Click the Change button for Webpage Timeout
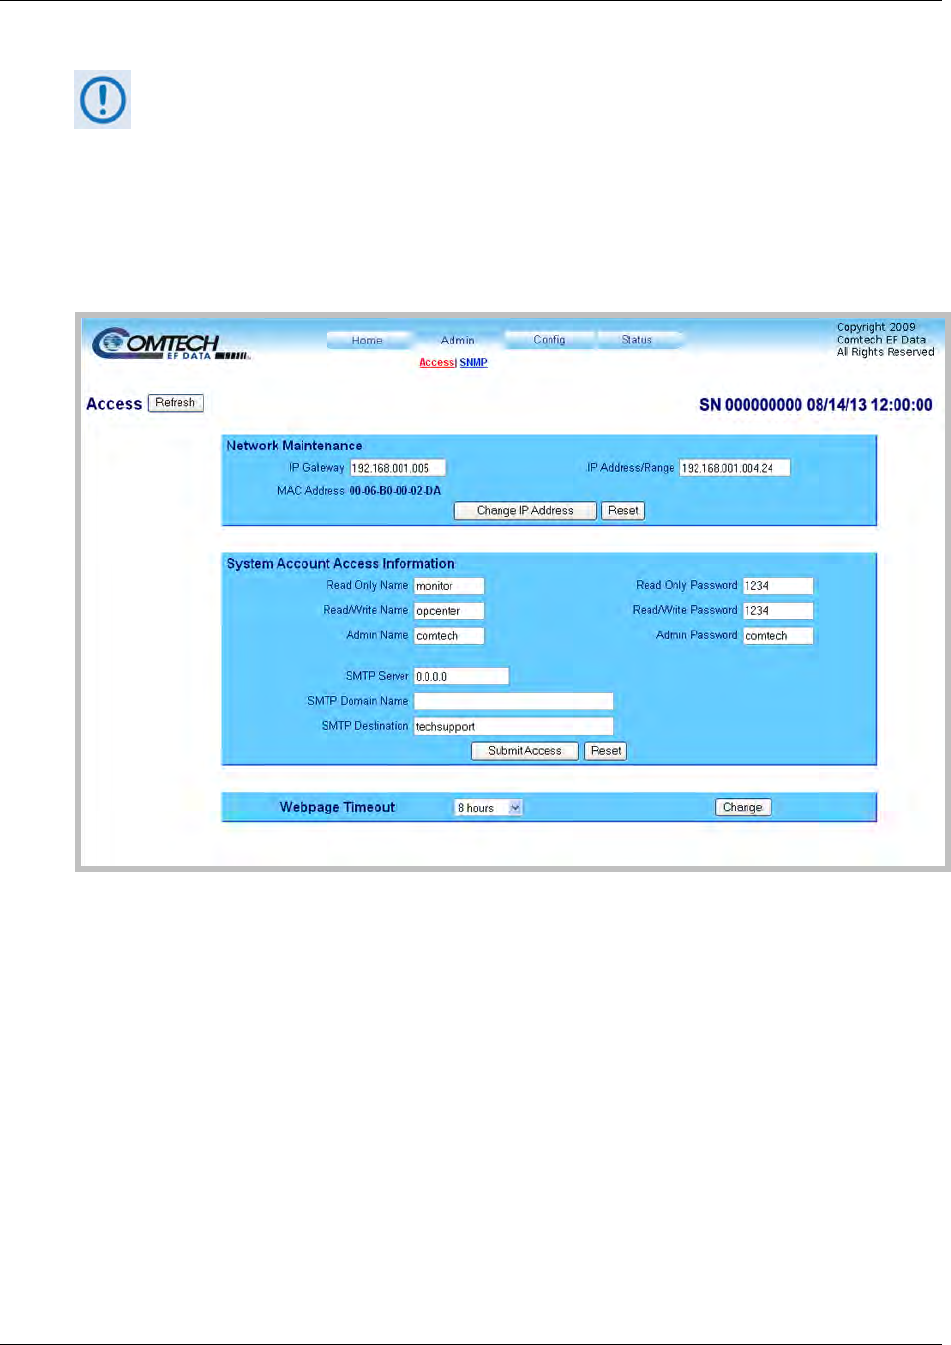This screenshot has height=1345, width=951. click(x=743, y=808)
